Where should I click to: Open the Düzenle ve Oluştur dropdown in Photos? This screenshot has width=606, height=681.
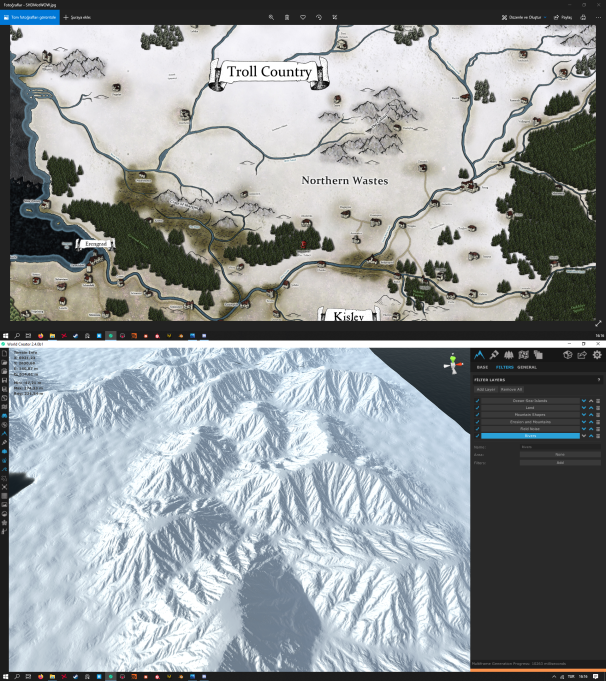pyautogui.click(x=524, y=17)
